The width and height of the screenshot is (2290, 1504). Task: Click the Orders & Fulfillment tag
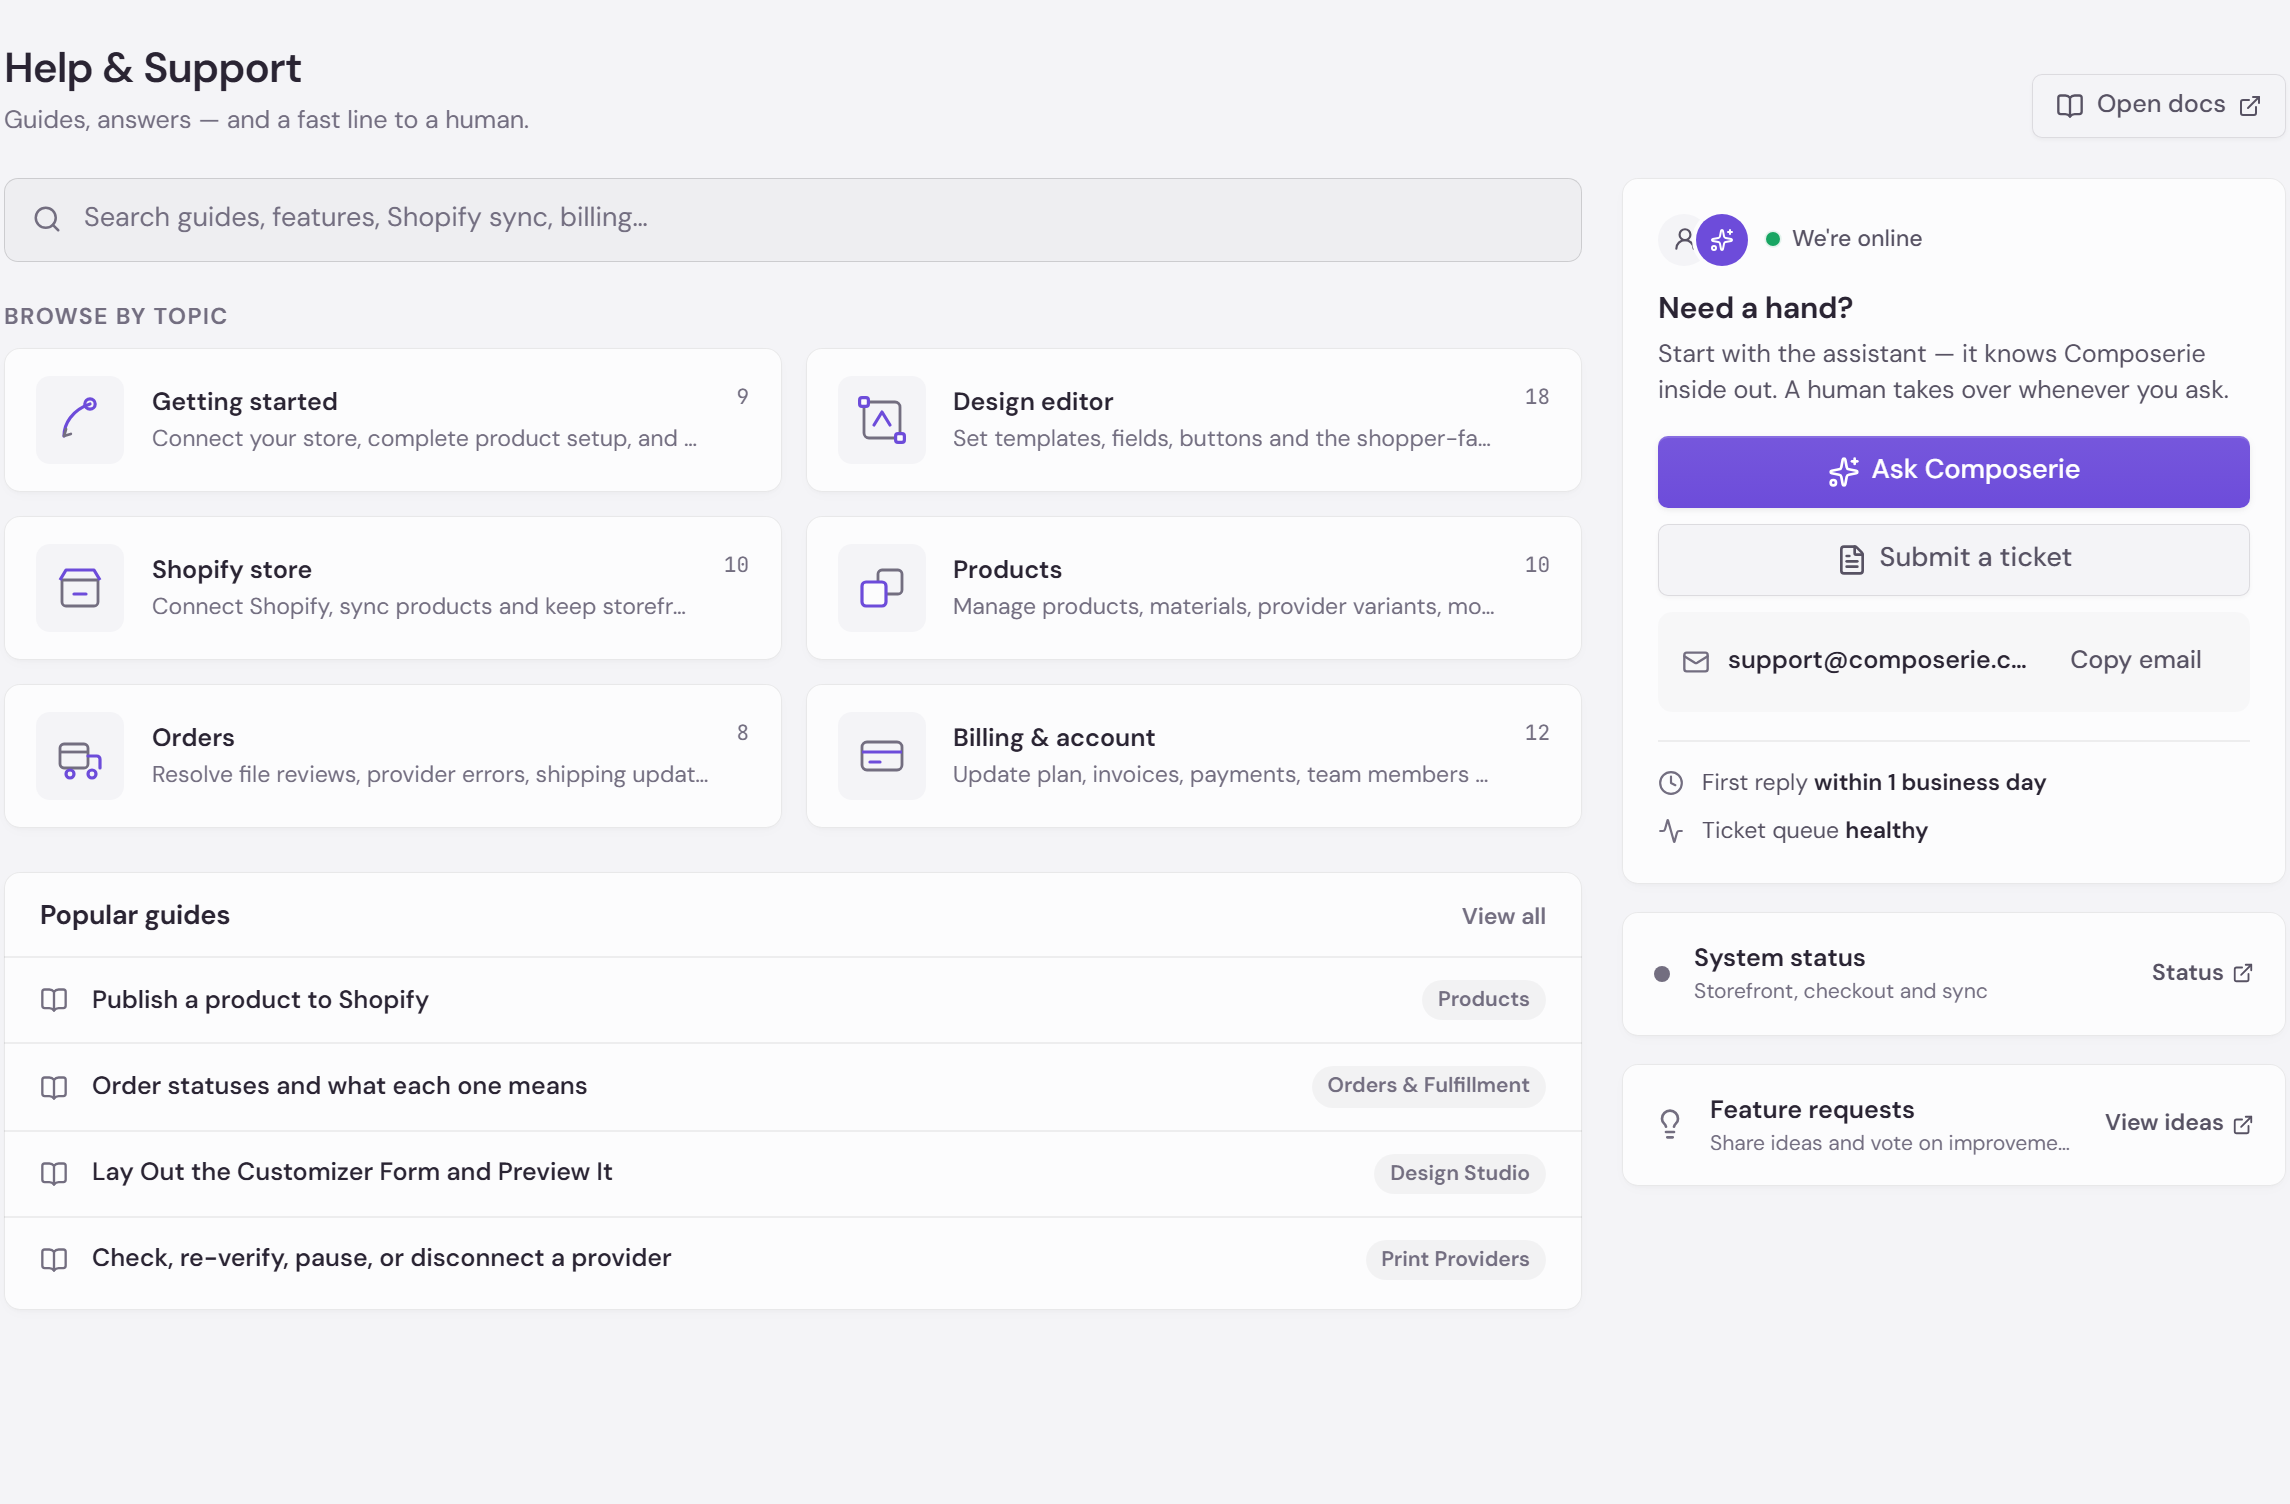[x=1428, y=1086]
